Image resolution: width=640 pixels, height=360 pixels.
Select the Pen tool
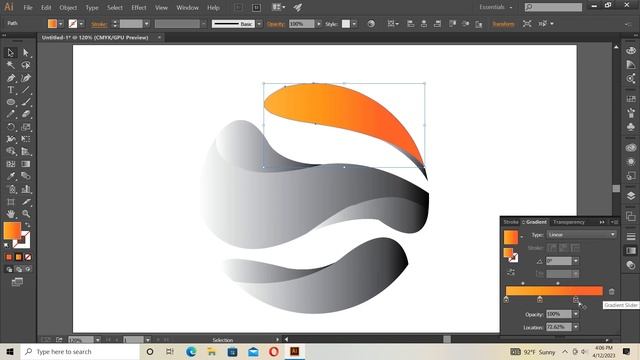(11, 78)
